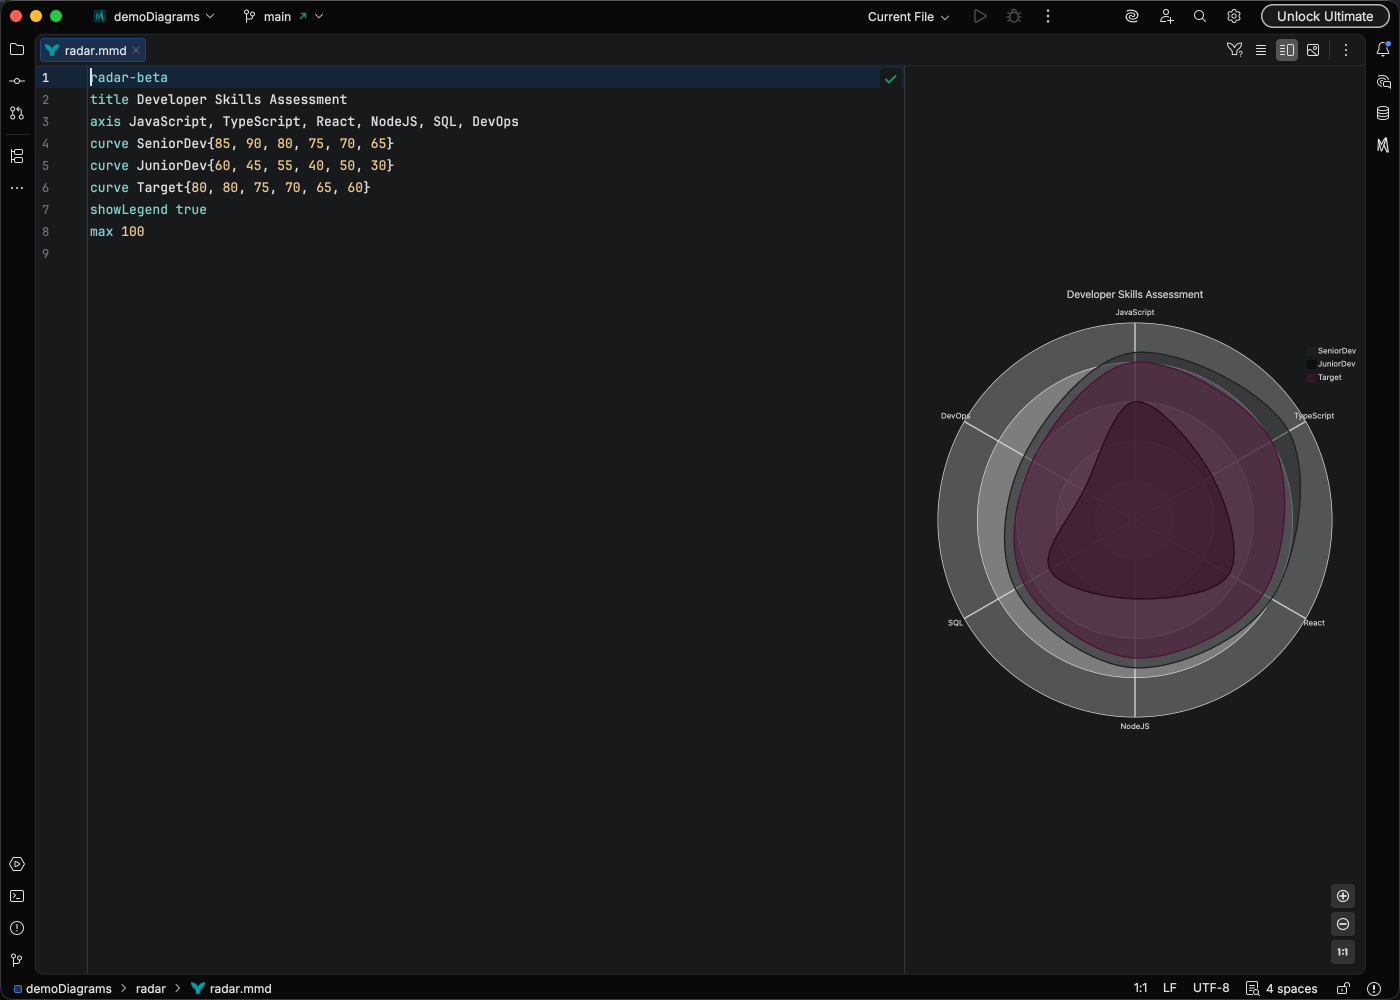This screenshot has height=1000, width=1400.
Task: Open notifications via the bell icon
Action: pos(1384,47)
